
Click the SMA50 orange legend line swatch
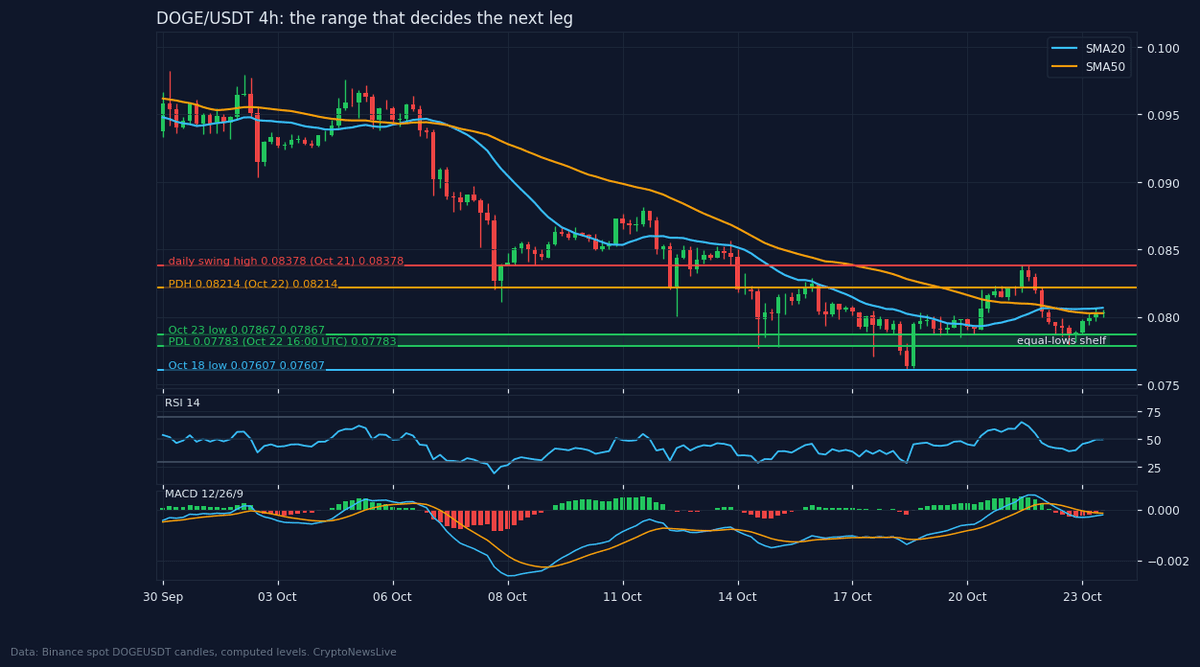[1066, 67]
